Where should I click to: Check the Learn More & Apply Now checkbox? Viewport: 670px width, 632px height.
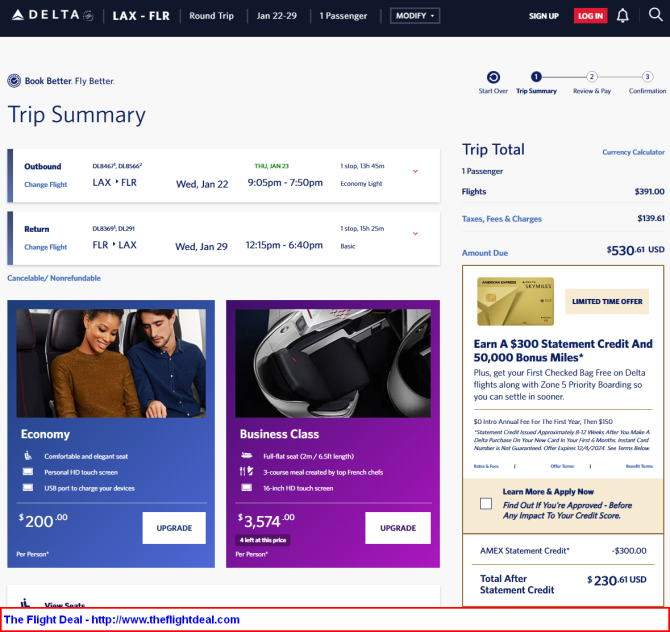pyautogui.click(x=486, y=503)
